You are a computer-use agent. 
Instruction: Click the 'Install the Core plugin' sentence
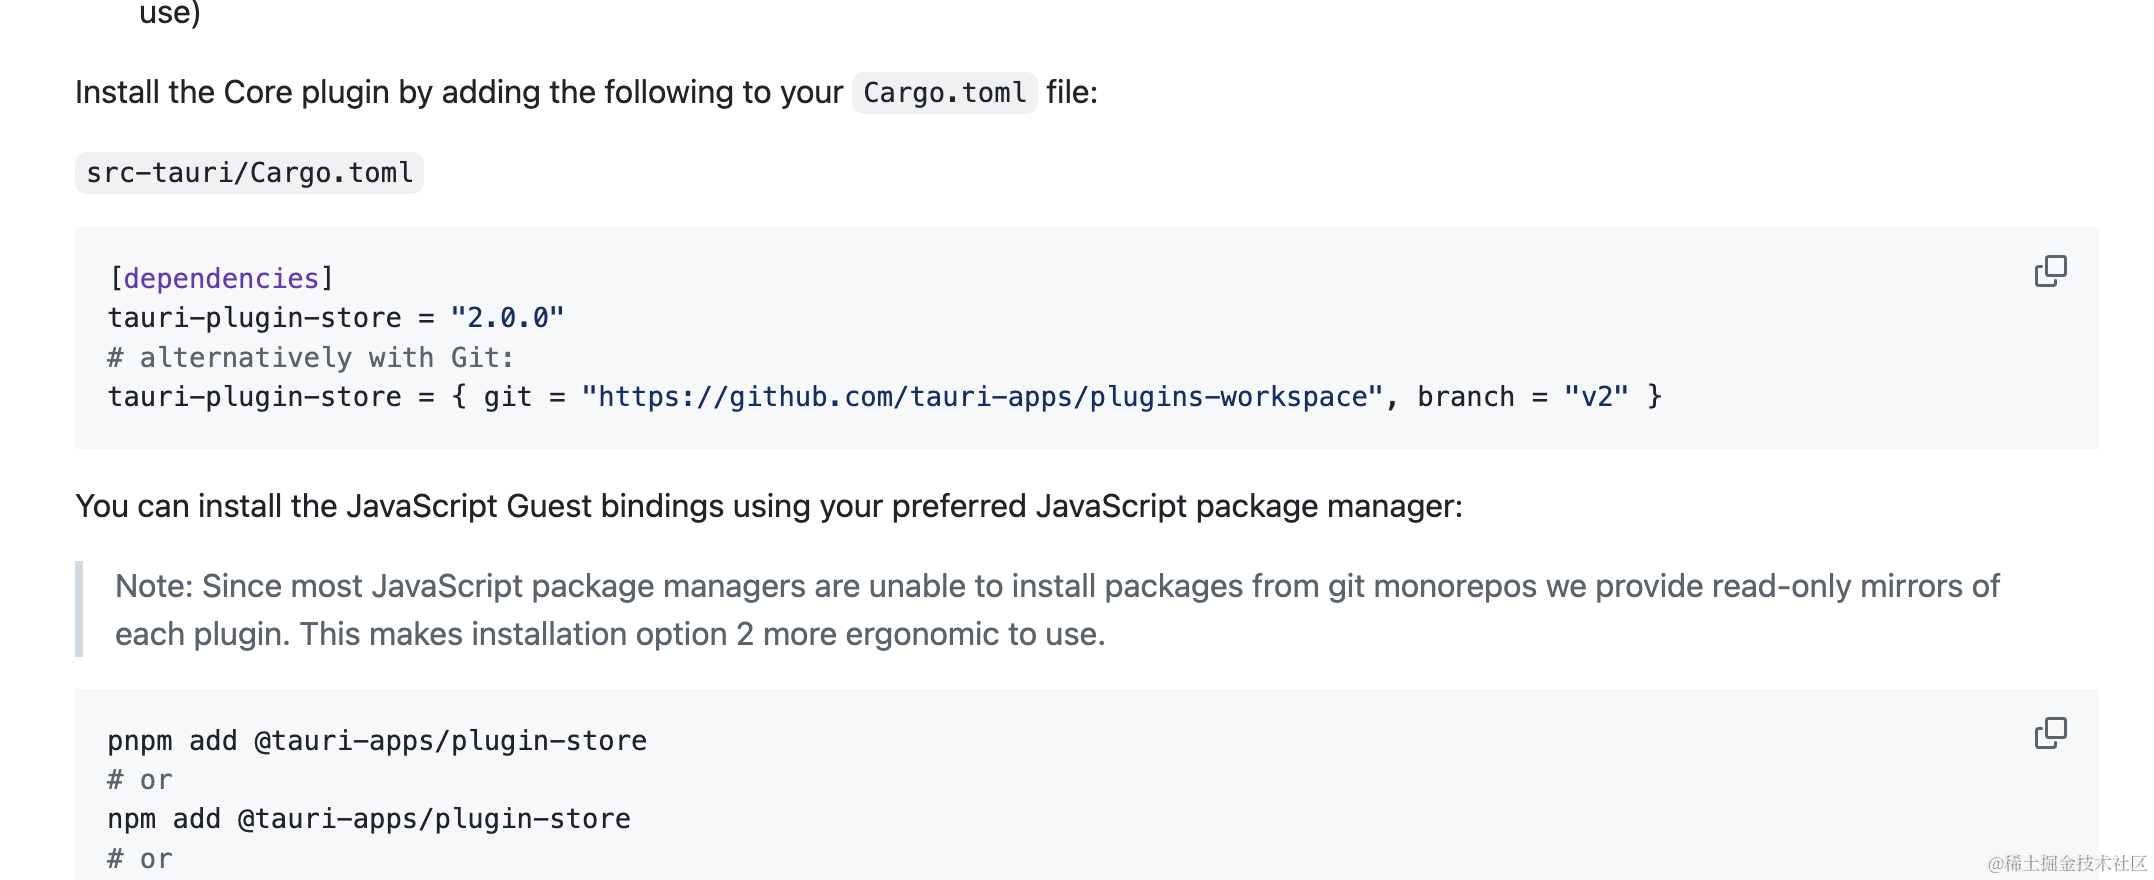click(586, 93)
